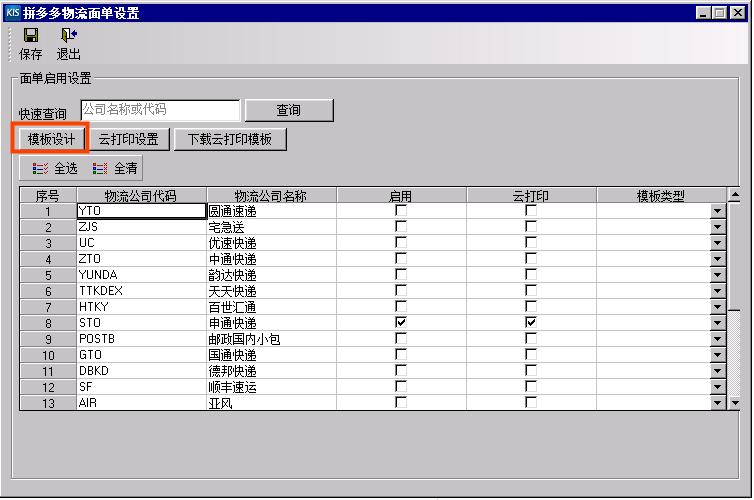Select row number 8 header
Screen dimensions: 754x500
click(x=48, y=323)
